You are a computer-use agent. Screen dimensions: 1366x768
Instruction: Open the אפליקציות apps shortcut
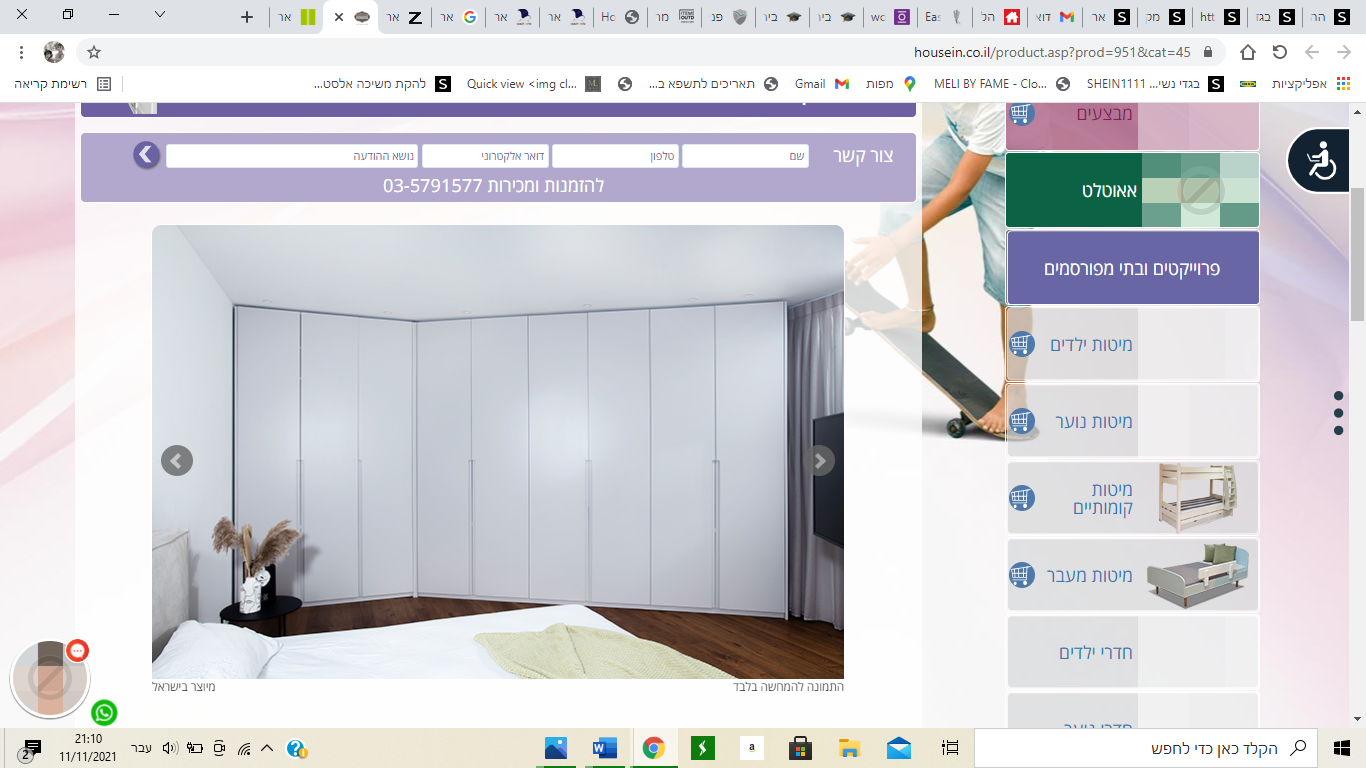point(1312,84)
